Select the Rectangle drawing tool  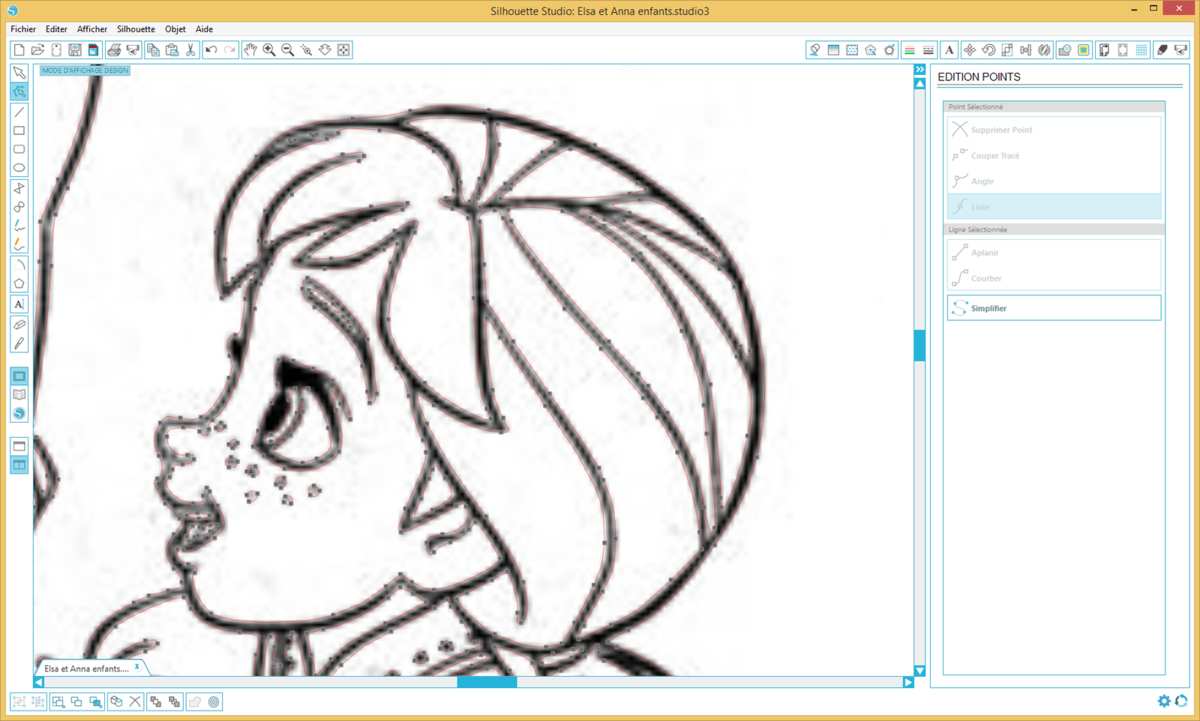[x=19, y=131]
